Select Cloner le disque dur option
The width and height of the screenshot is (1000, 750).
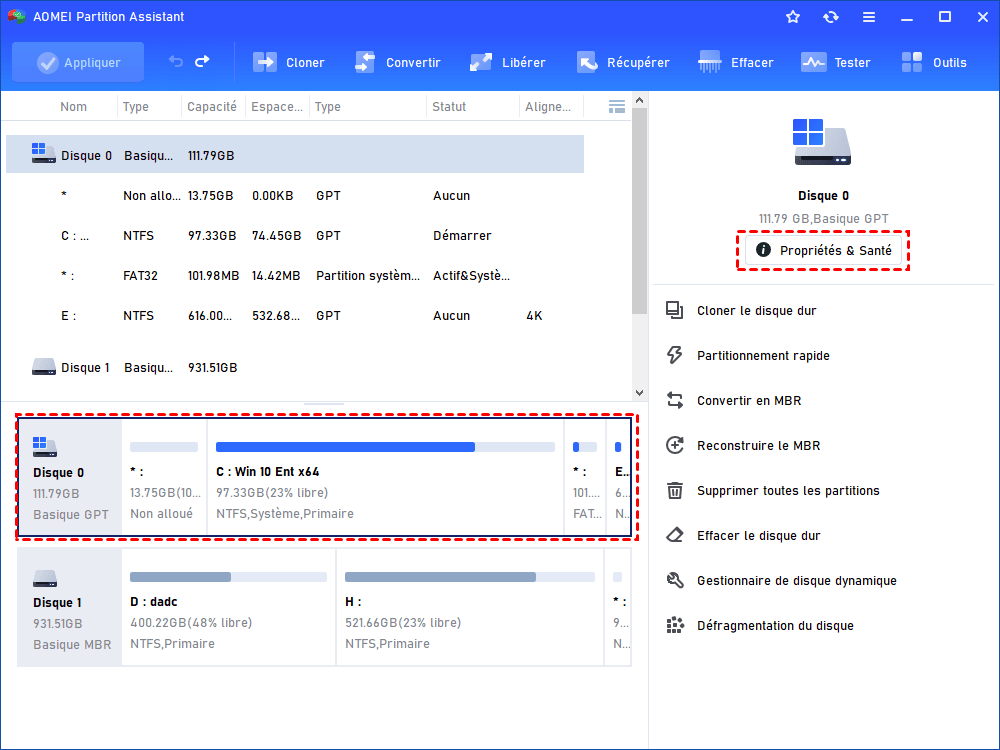(756, 311)
